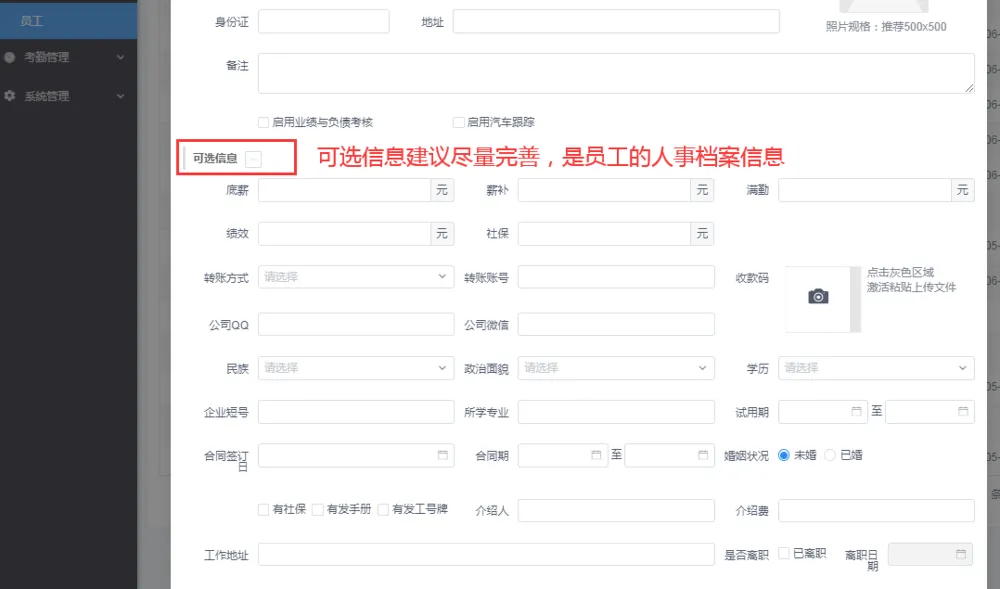Open calendar icon in 合同签订日 field
1000x589 pixels.
pos(443,456)
